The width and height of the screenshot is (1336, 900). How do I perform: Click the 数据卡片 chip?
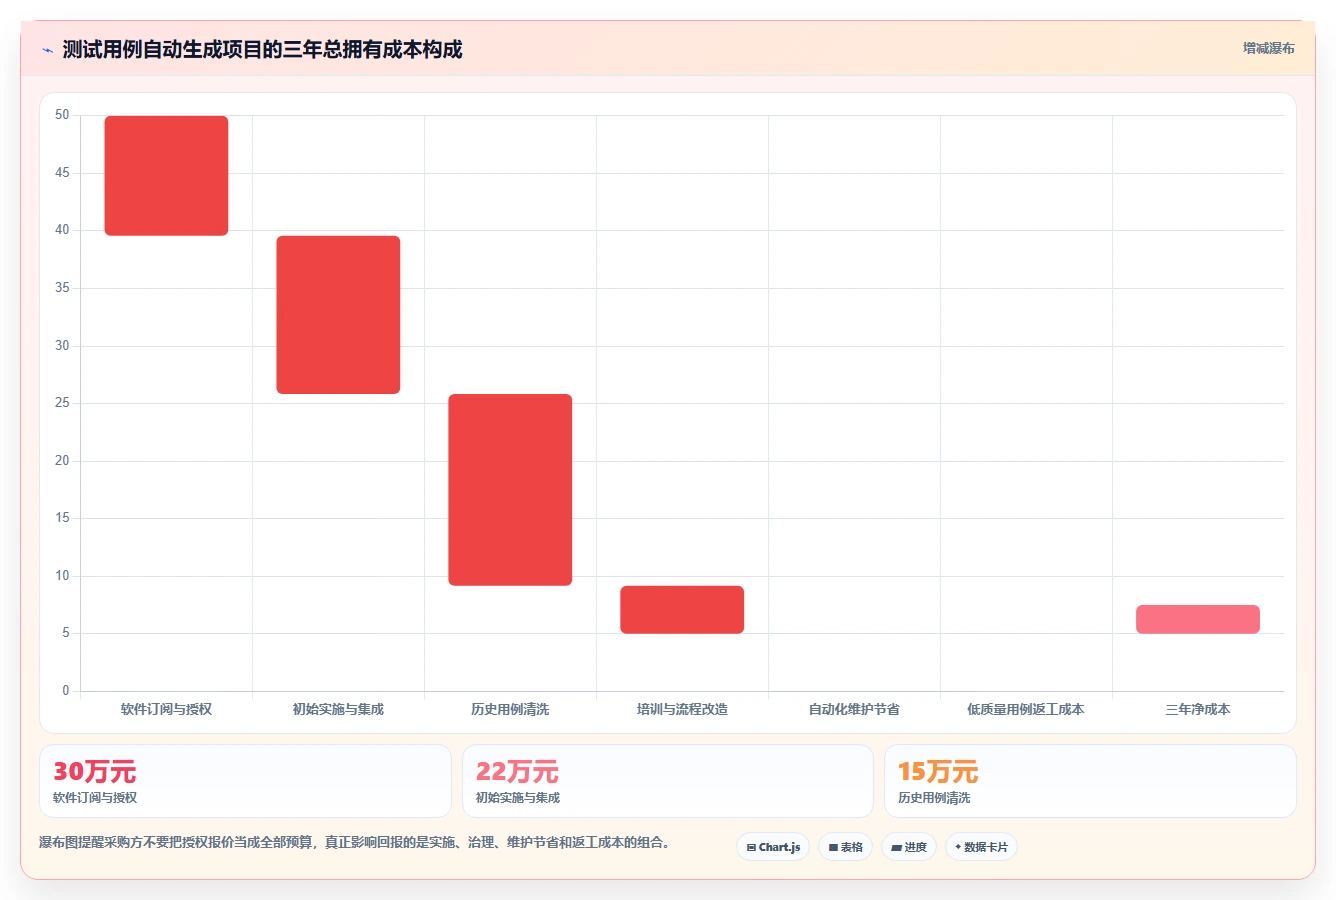coord(981,847)
